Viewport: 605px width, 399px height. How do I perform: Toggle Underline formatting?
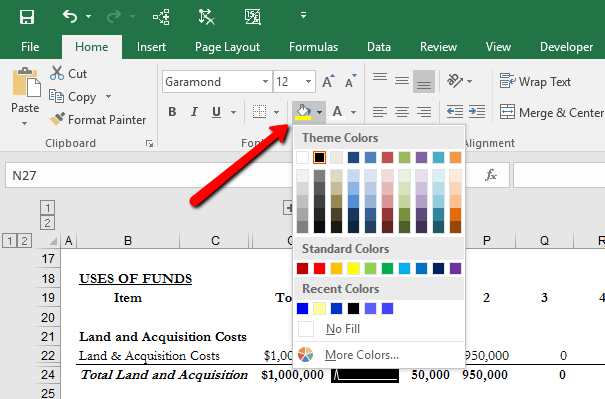pyautogui.click(x=216, y=112)
